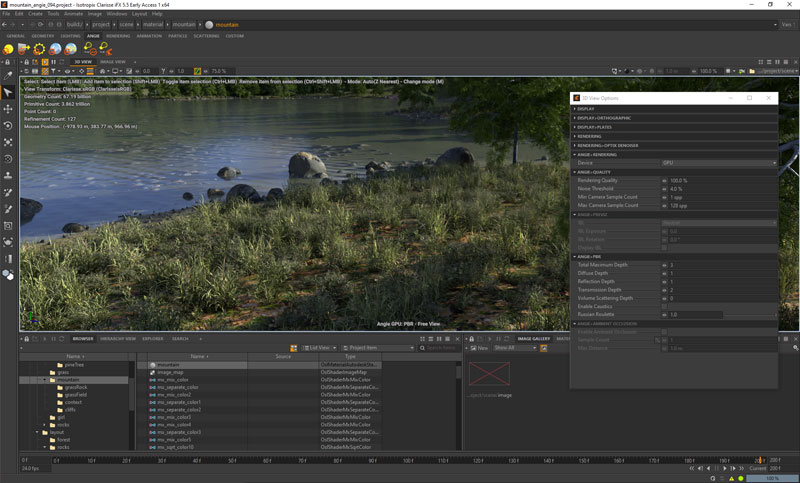Click the New button in Image Gallery

coord(478,348)
